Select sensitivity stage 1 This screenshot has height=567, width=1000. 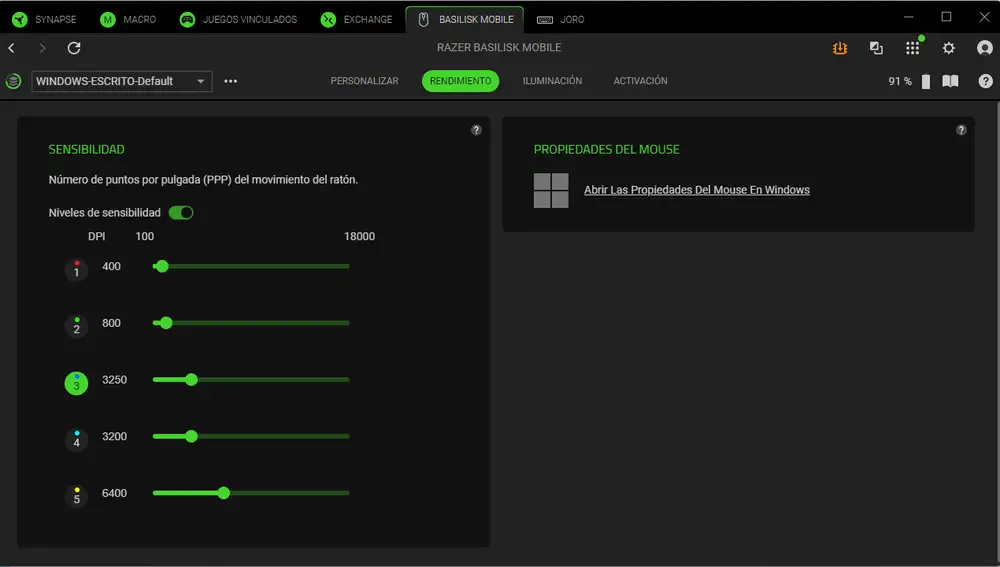click(77, 270)
